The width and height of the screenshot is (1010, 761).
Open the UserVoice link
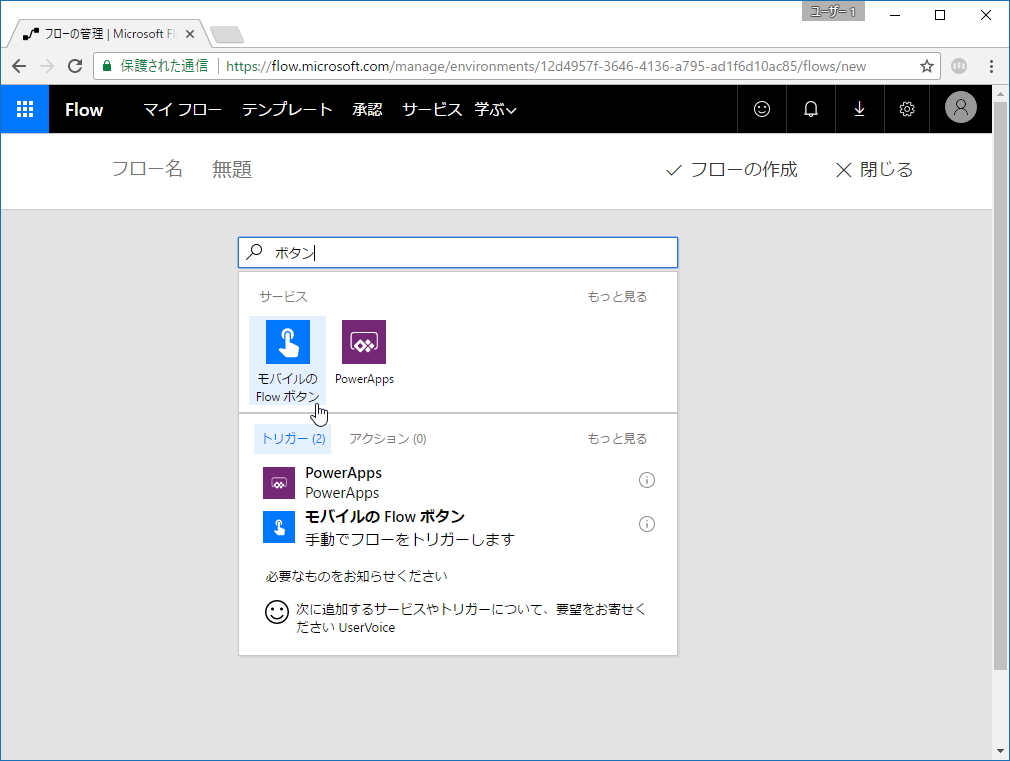[367, 628]
